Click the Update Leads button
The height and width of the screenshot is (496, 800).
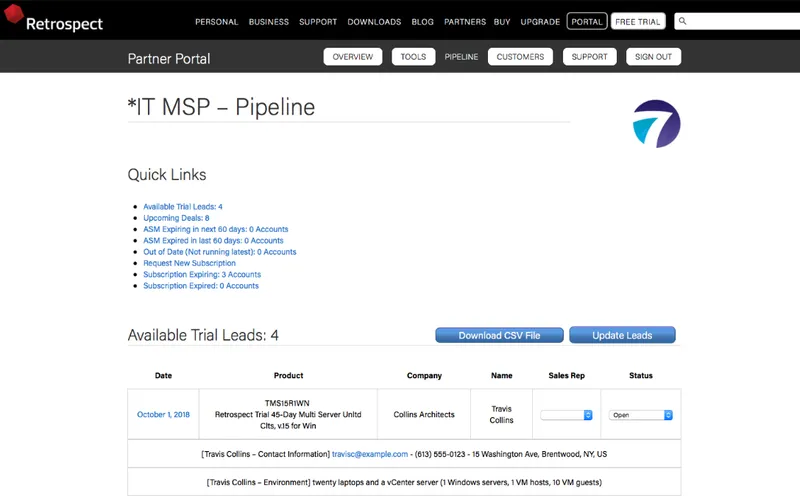622,335
